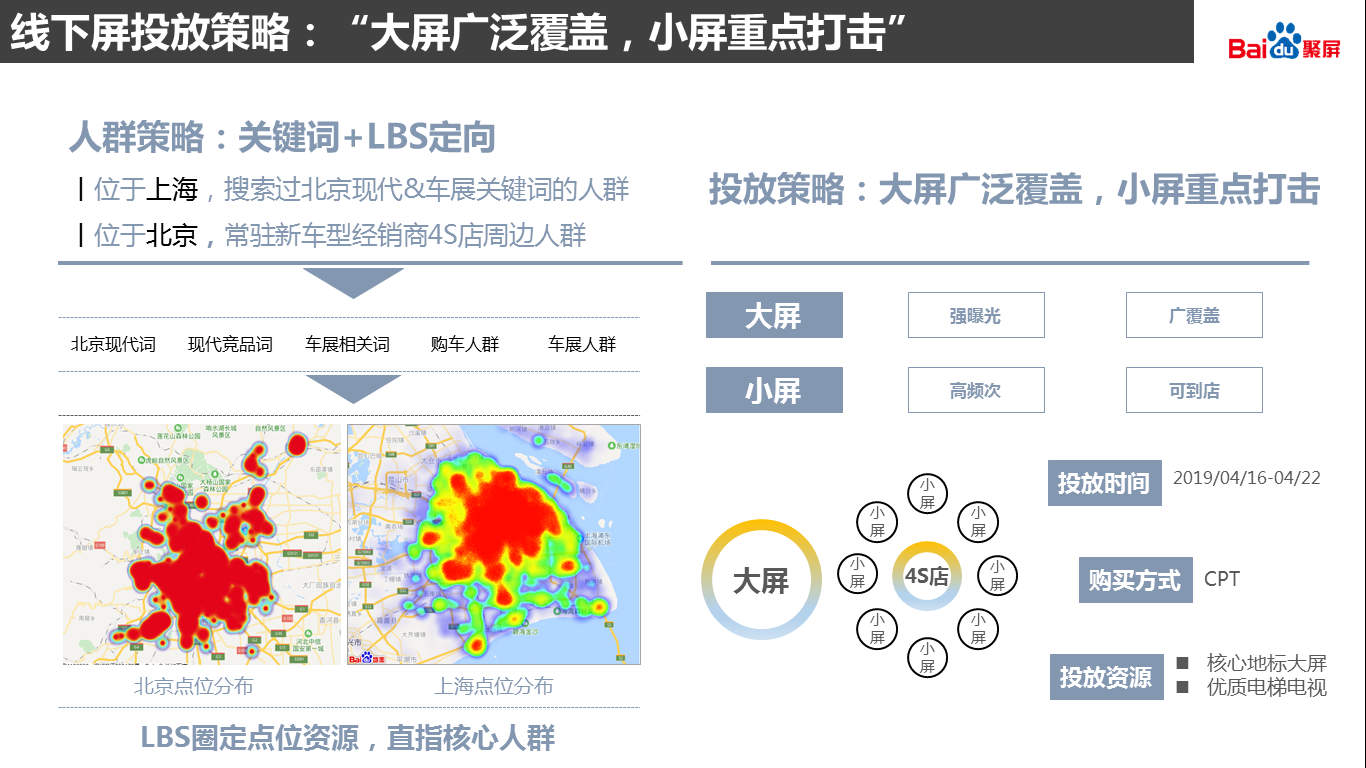This screenshot has width=1366, height=768.
Task: Click the 投放时间 label block
Action: click(x=1104, y=483)
